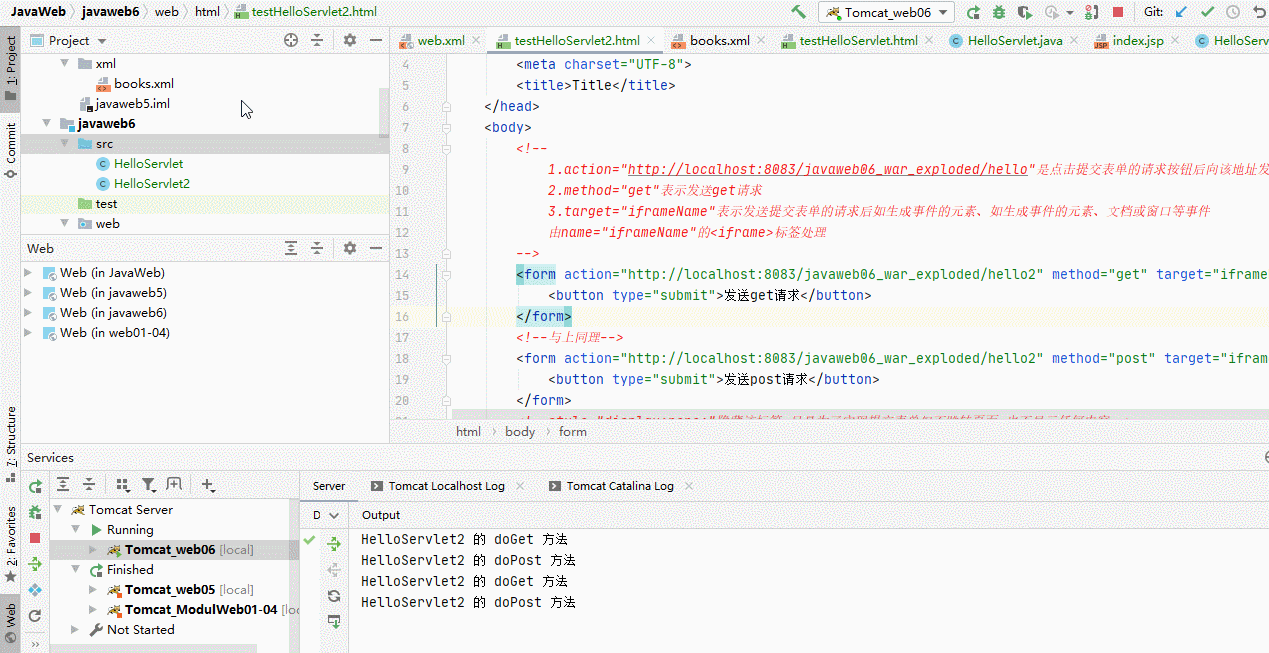Screen dimensions: 1269x653
Task: Expand Web (in javaweb5) node
Action: point(29,293)
